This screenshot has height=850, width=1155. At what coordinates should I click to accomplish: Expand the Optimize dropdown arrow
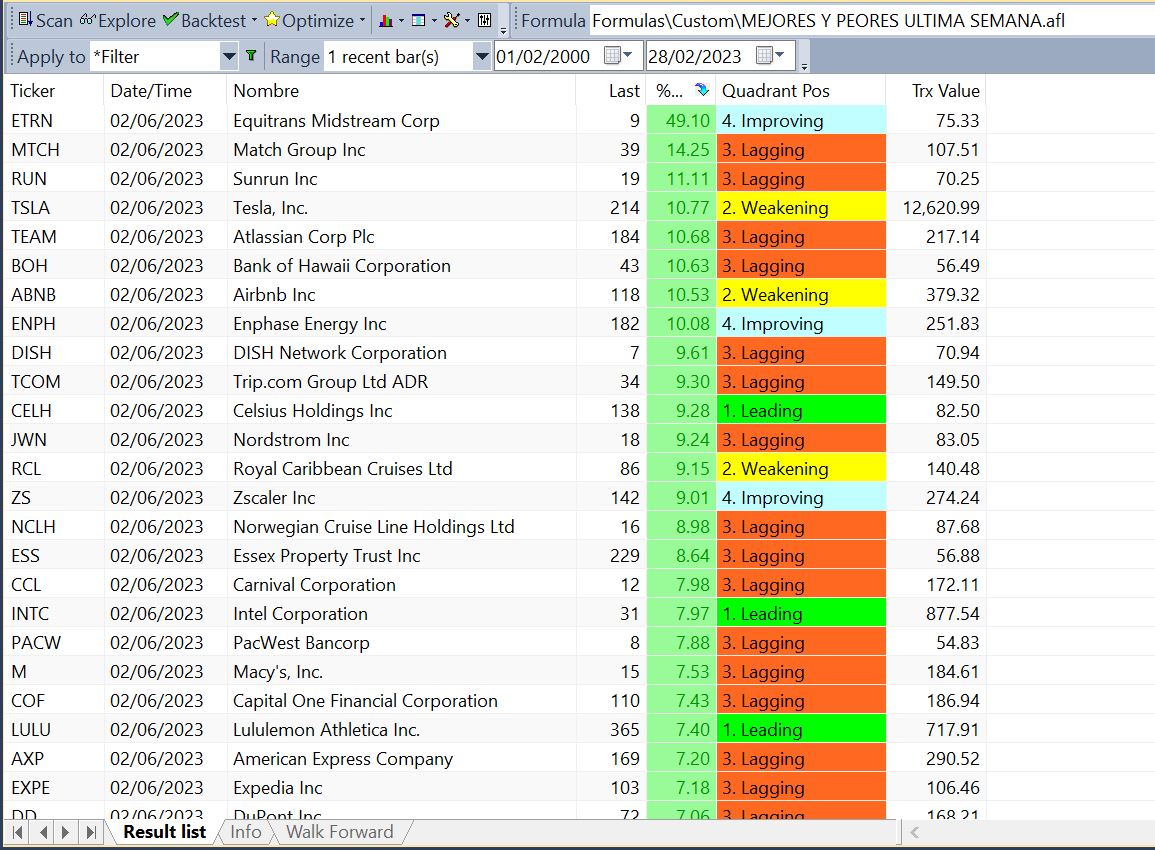pyautogui.click(x=362, y=21)
